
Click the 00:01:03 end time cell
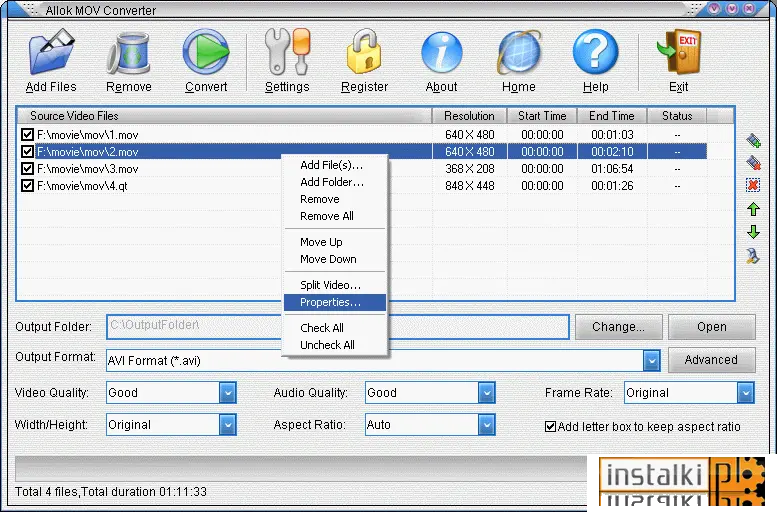(x=612, y=135)
